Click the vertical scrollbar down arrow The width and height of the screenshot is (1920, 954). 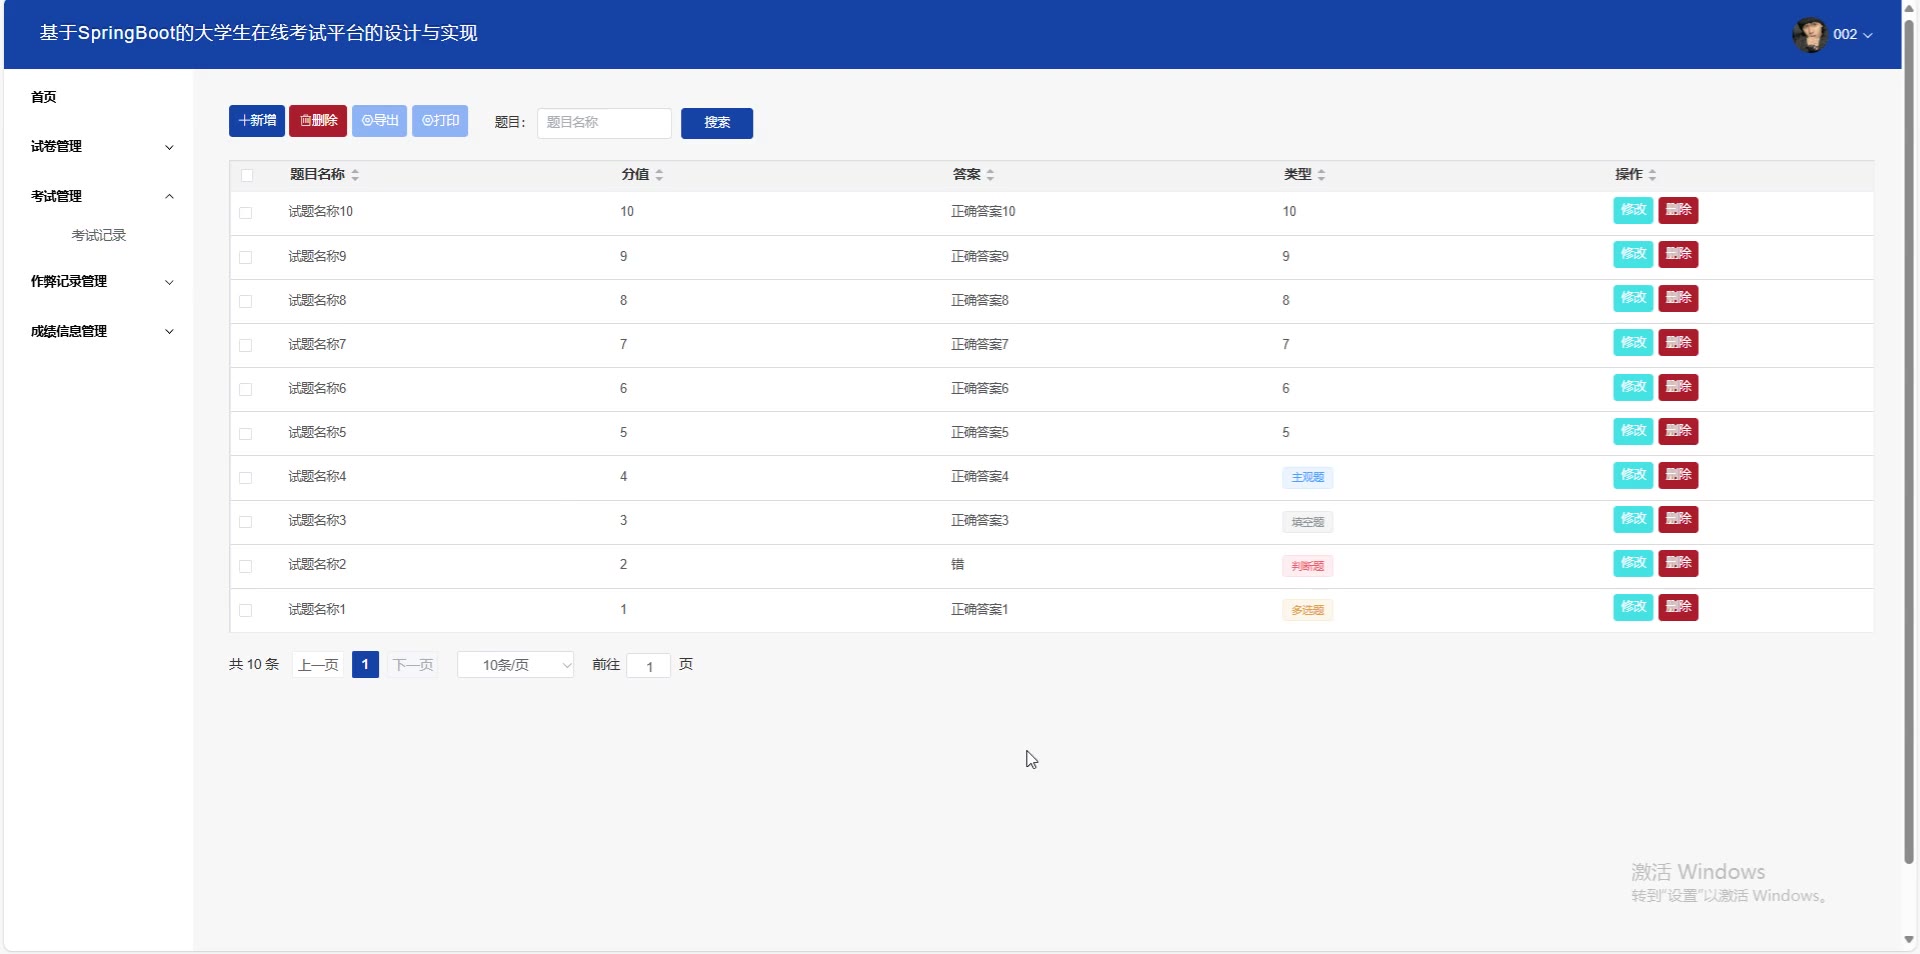[1909, 939]
